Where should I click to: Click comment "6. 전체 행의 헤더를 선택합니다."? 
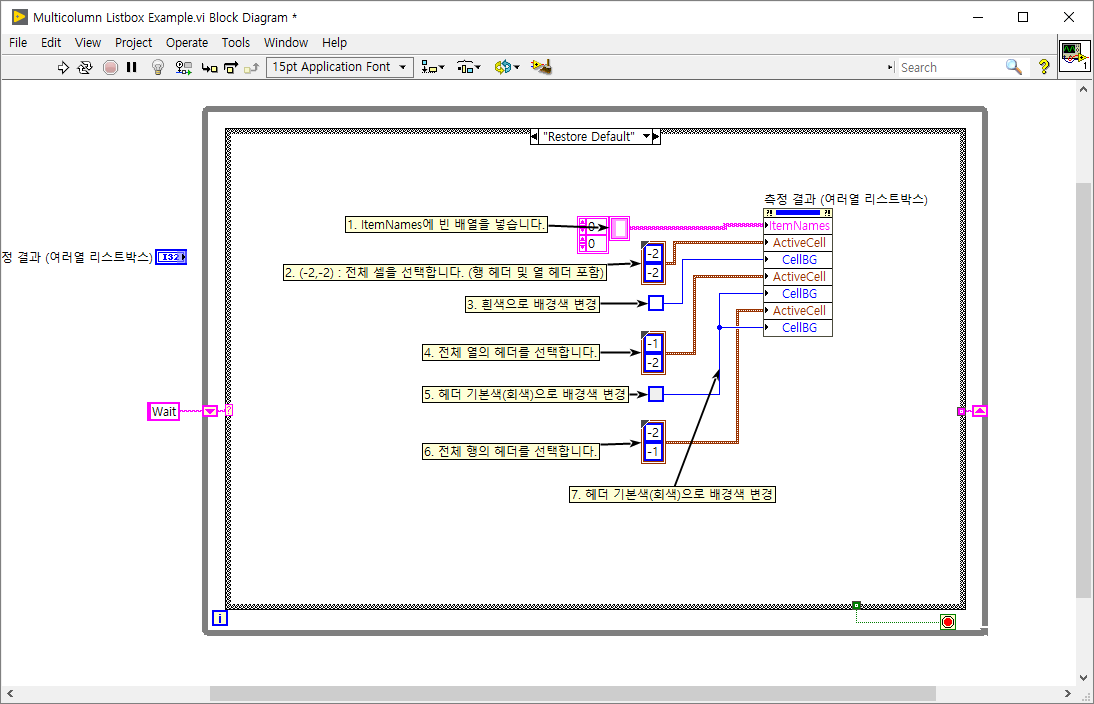click(x=511, y=451)
